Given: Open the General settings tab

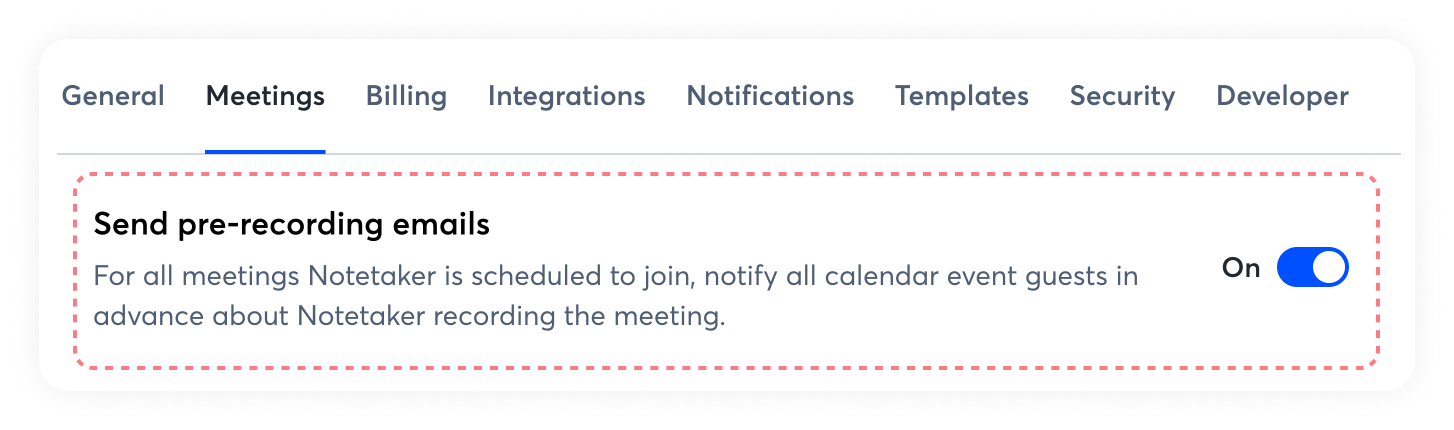Looking at the screenshot, I should point(113,97).
